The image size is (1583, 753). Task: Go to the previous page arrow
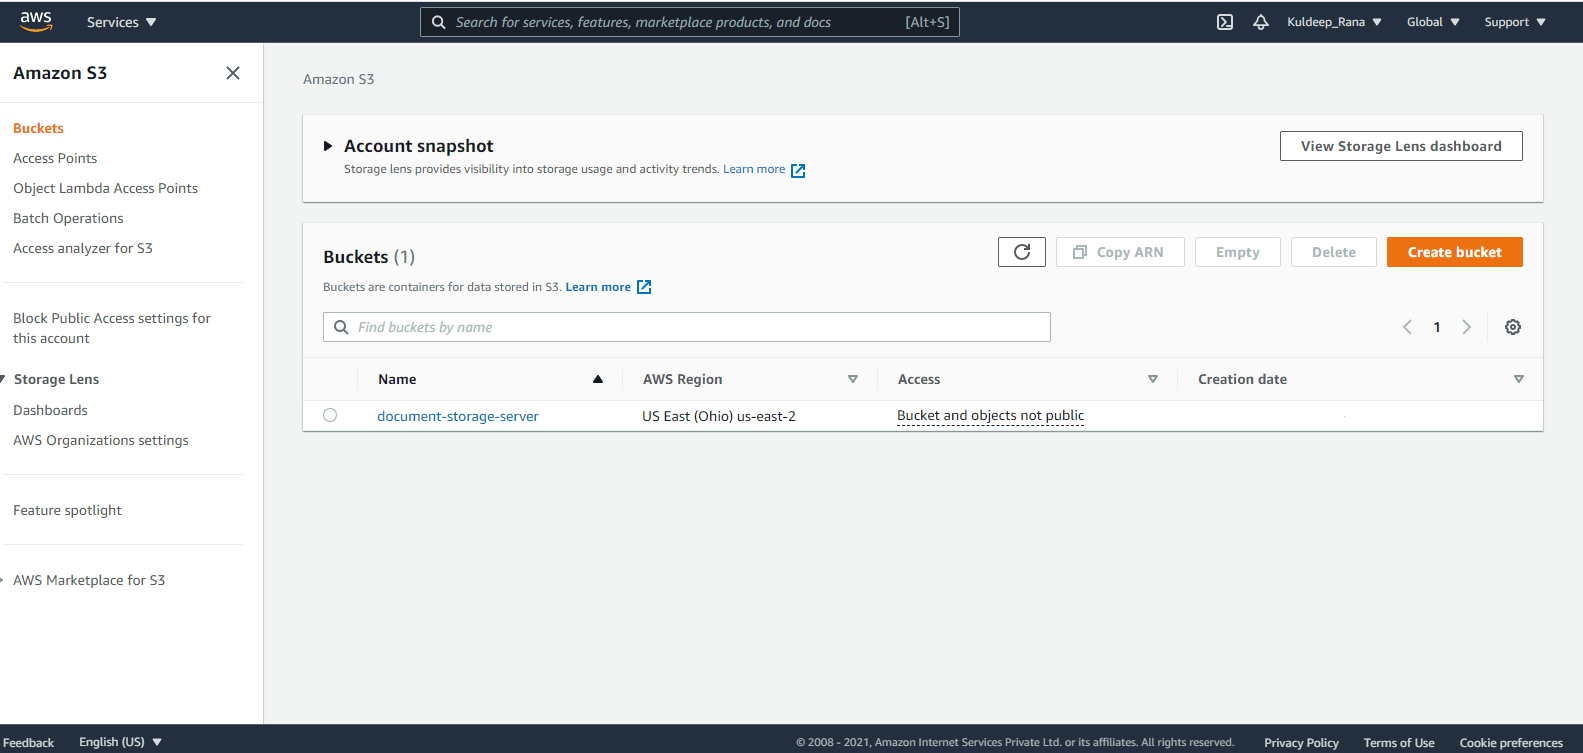click(x=1407, y=327)
